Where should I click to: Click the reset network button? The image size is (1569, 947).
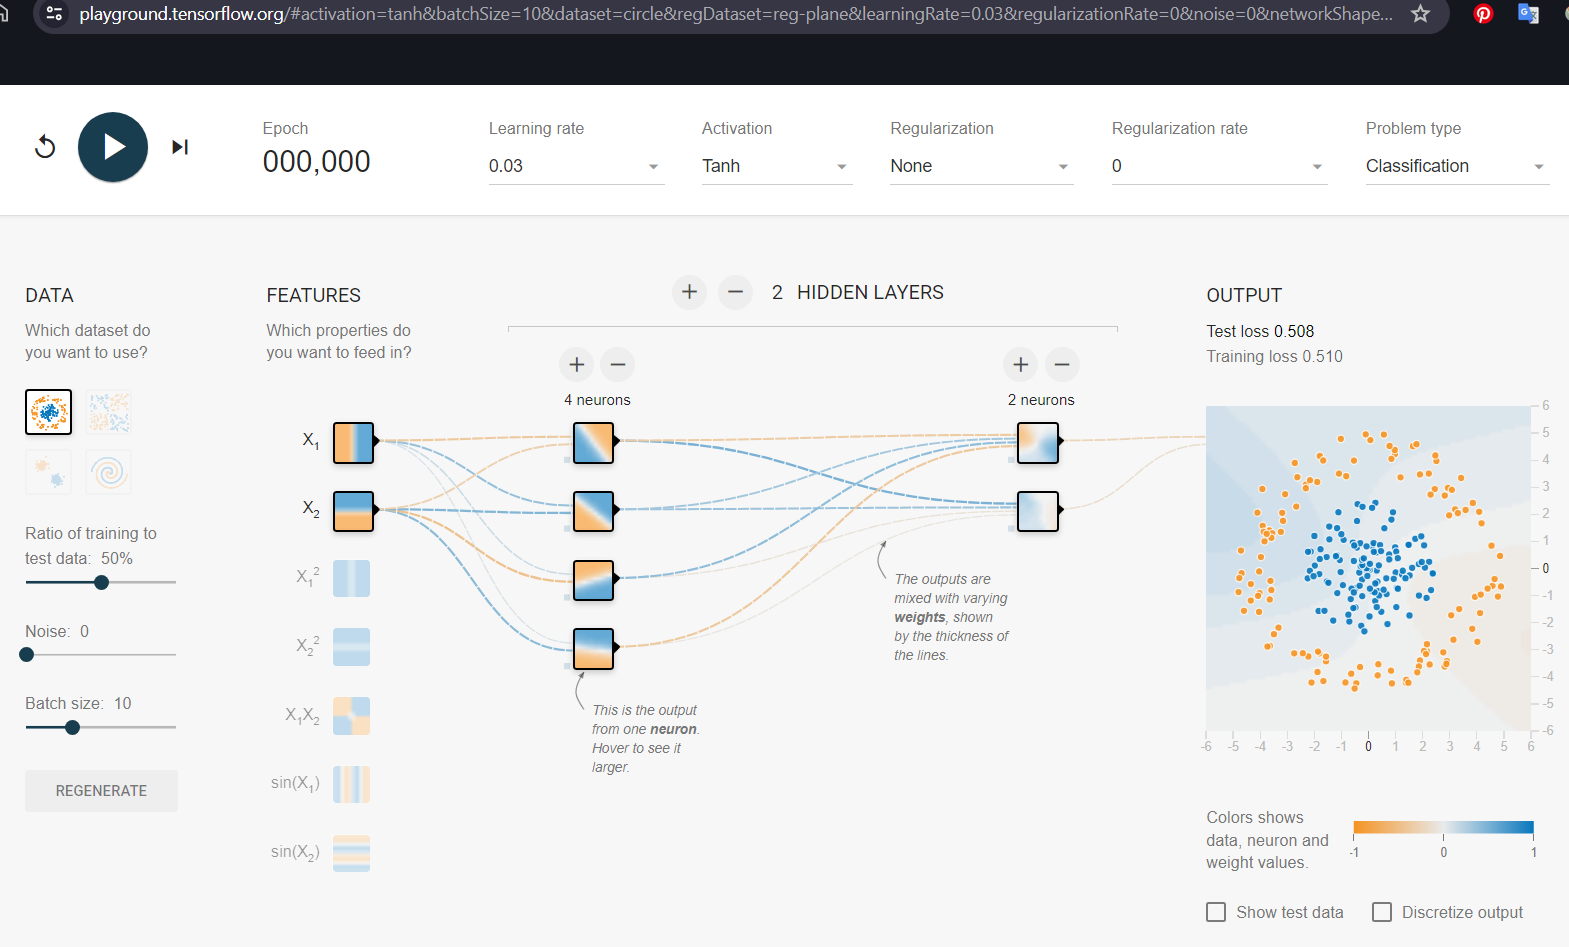click(45, 147)
